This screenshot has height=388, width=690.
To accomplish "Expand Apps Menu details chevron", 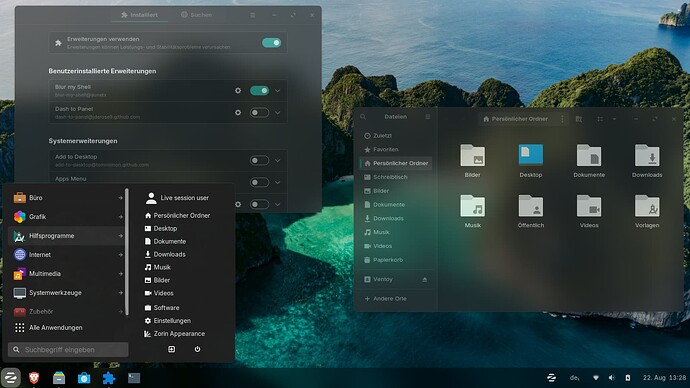I will (278, 182).
